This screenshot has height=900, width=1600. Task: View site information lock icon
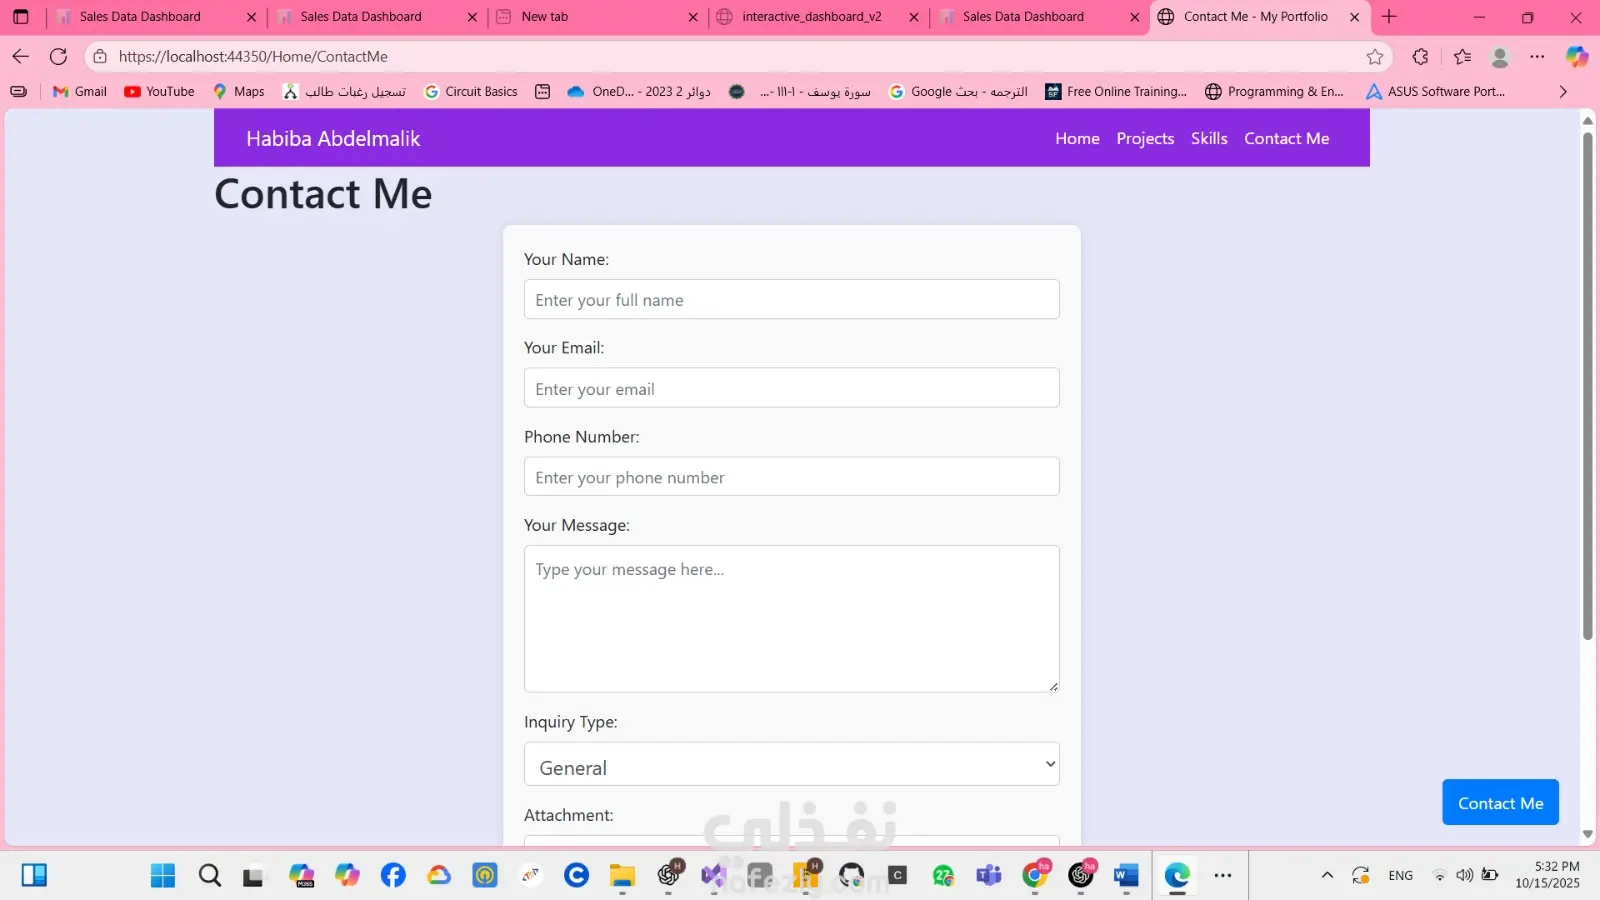coord(100,57)
